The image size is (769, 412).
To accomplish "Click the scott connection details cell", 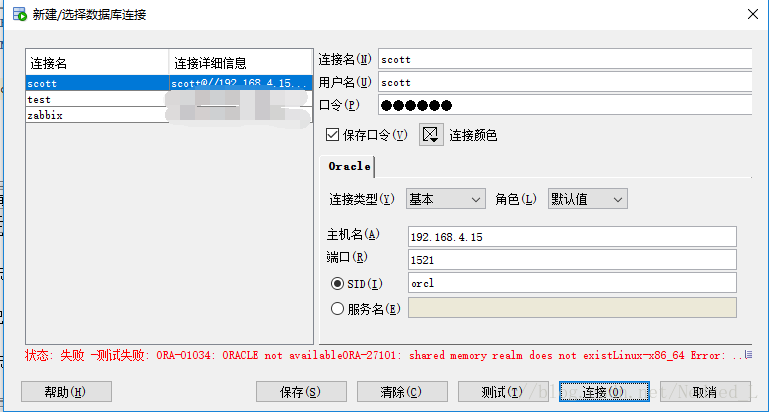I will (x=240, y=83).
